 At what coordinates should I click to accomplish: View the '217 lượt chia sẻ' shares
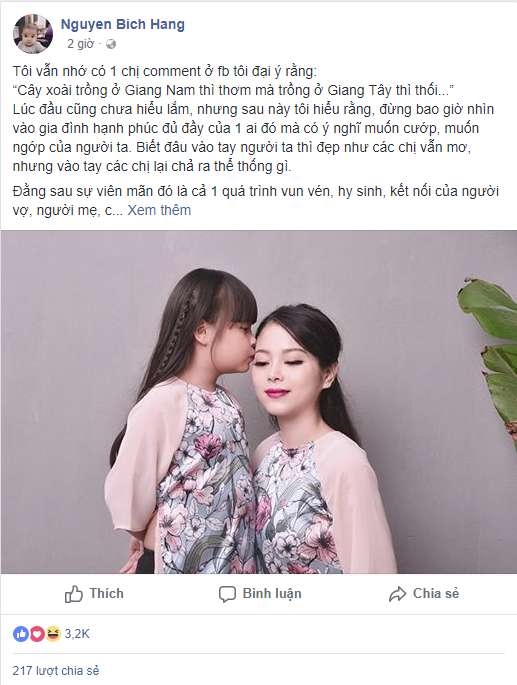56,671
